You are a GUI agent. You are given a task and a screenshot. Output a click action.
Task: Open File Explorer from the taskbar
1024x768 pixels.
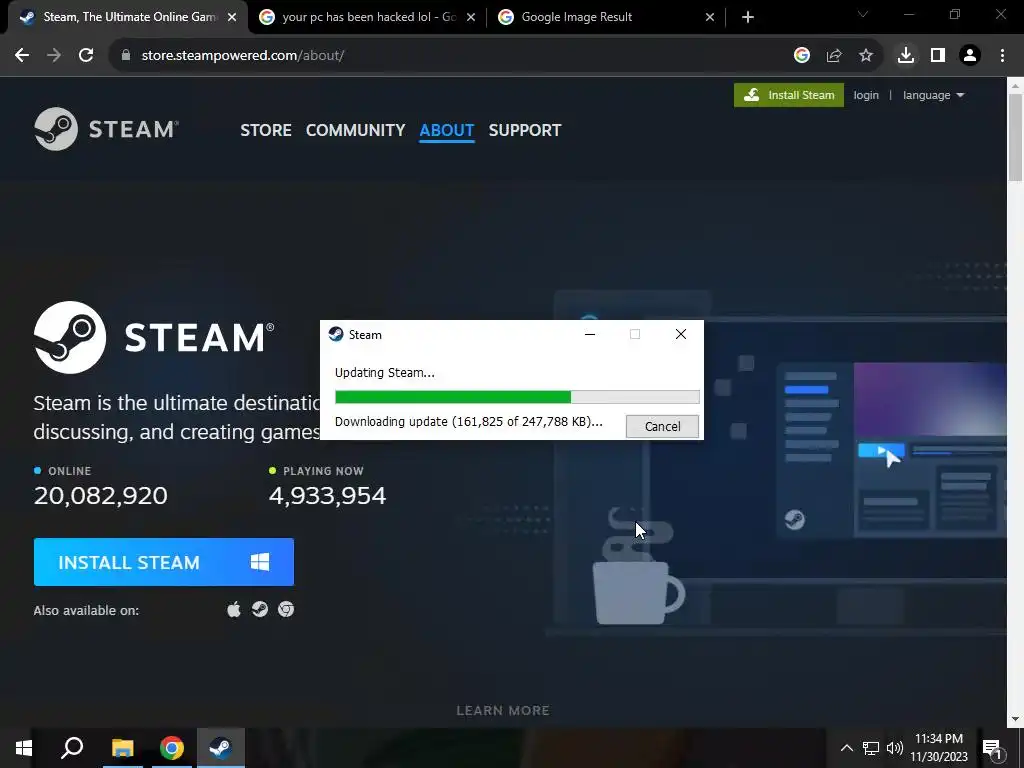point(122,748)
